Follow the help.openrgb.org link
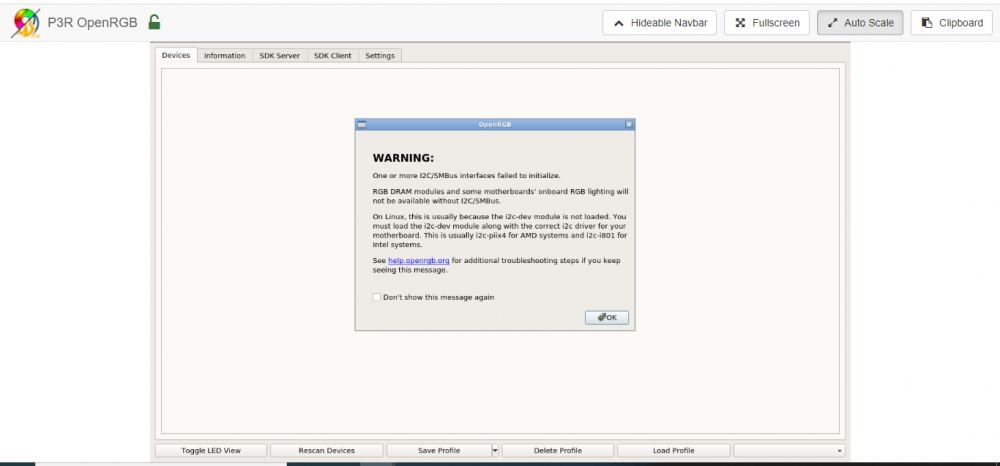 (419, 261)
